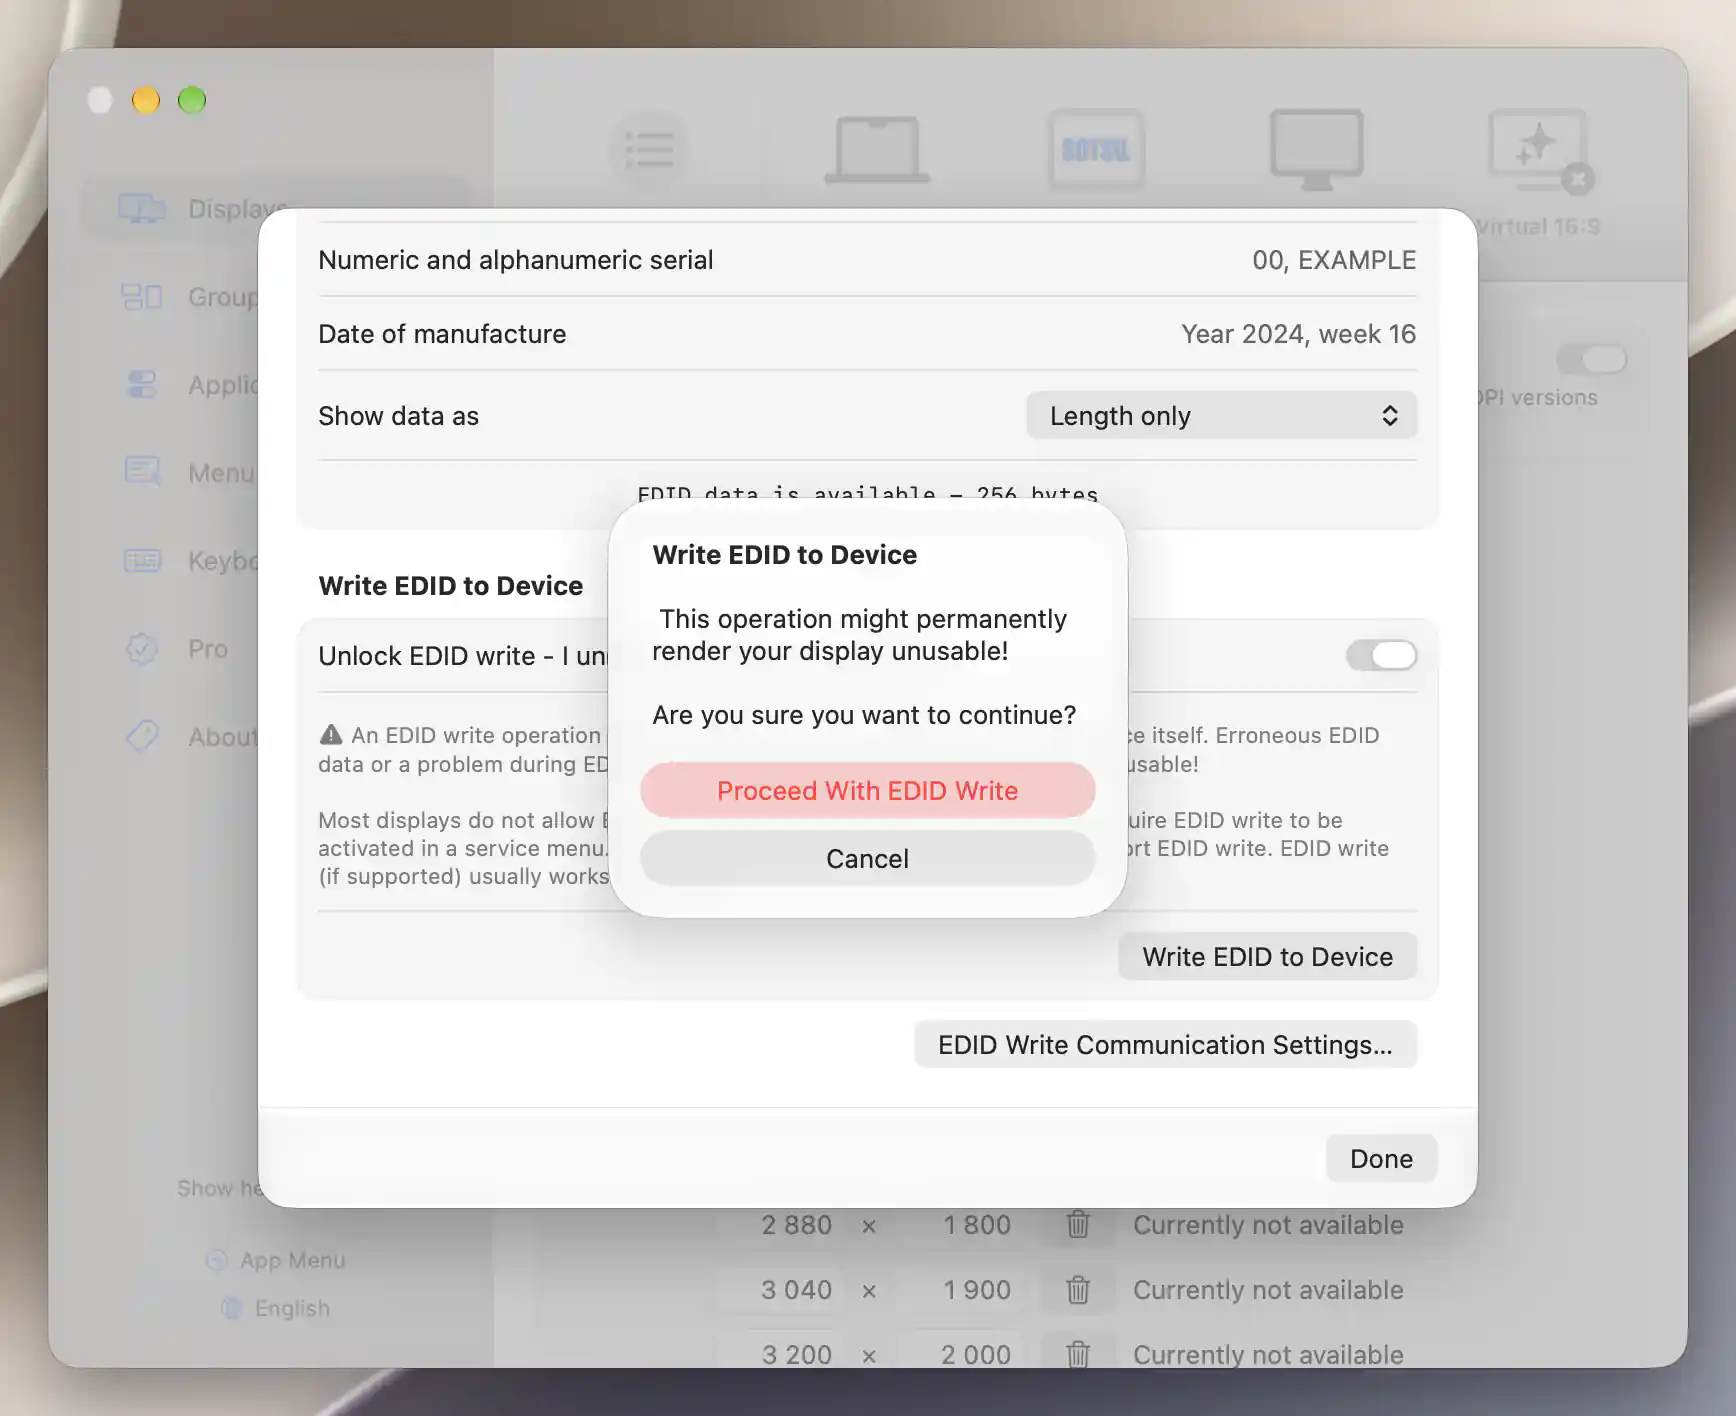This screenshot has height=1416, width=1736.
Task: Cancel the EDID write confirmation
Action: [x=867, y=859]
